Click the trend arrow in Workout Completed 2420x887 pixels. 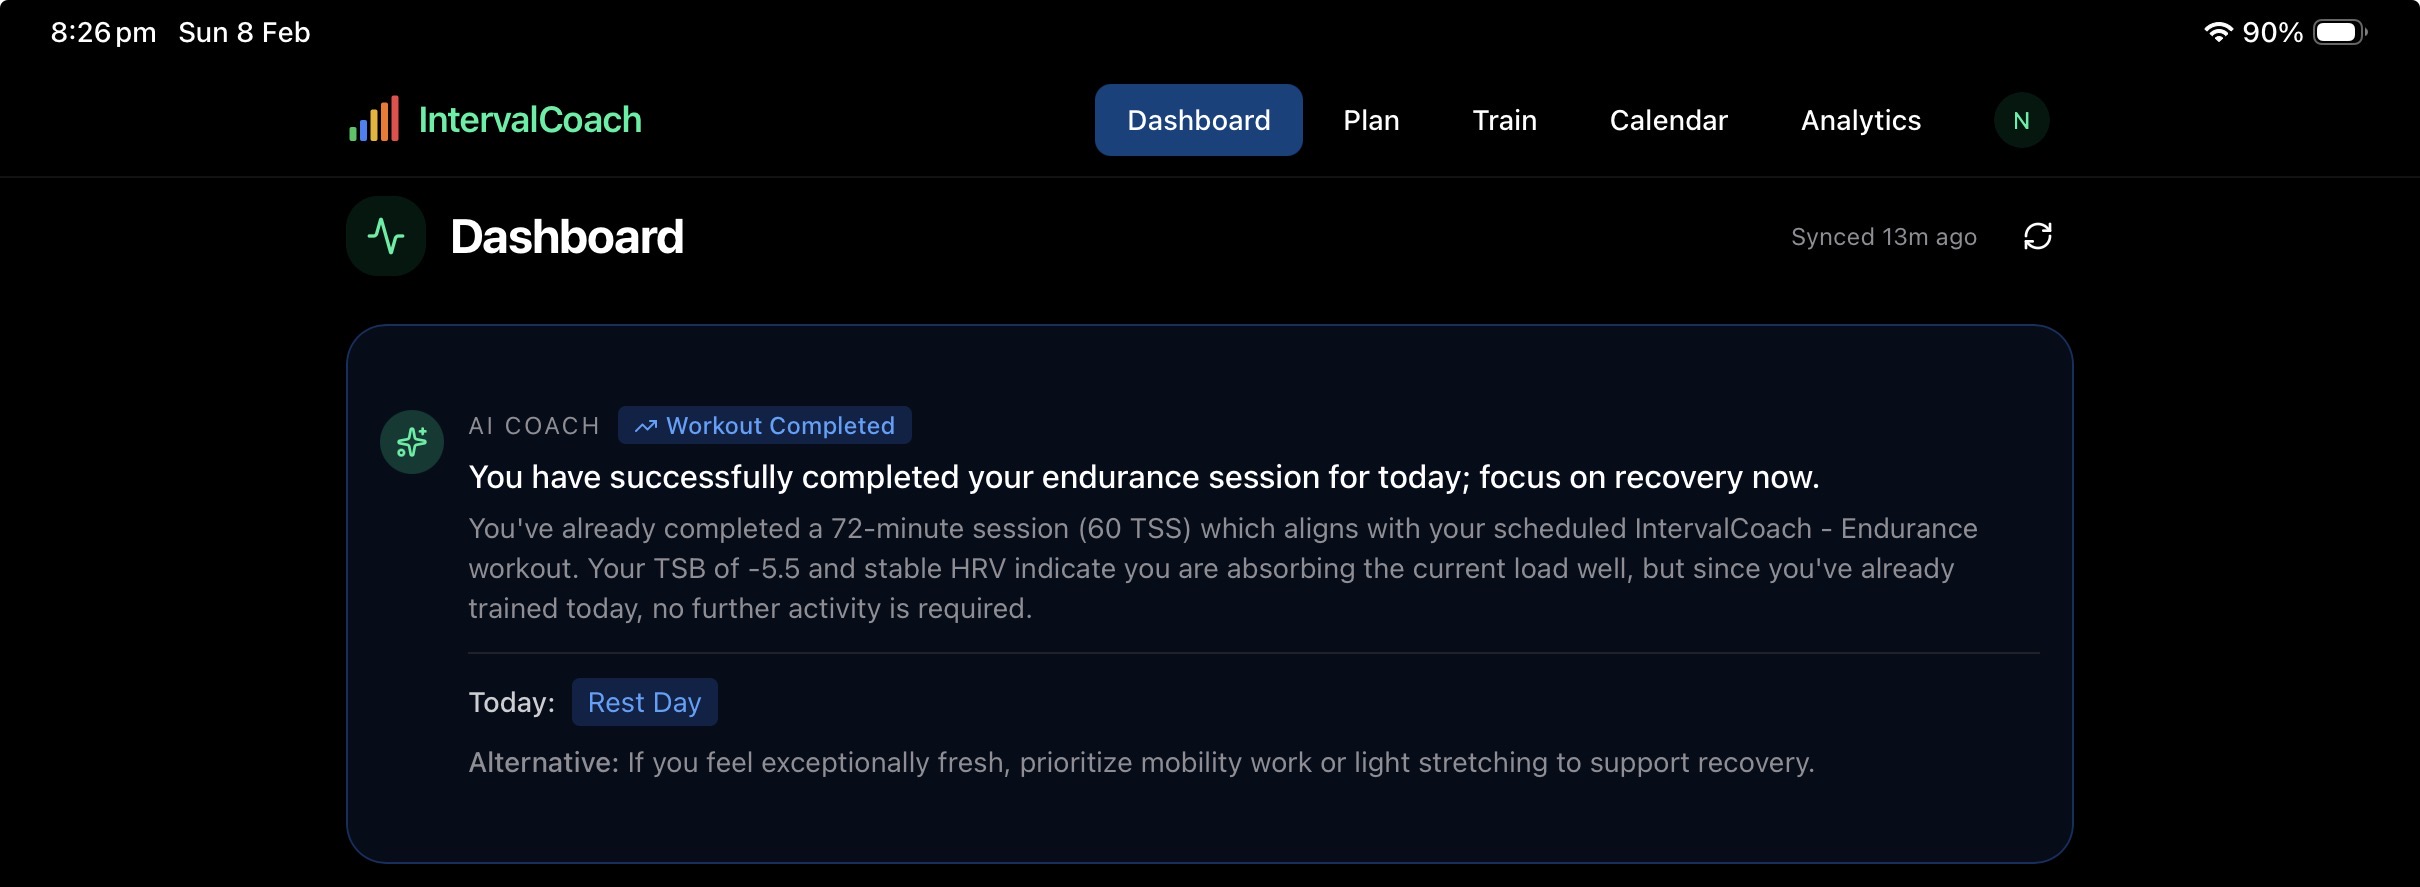tap(646, 426)
